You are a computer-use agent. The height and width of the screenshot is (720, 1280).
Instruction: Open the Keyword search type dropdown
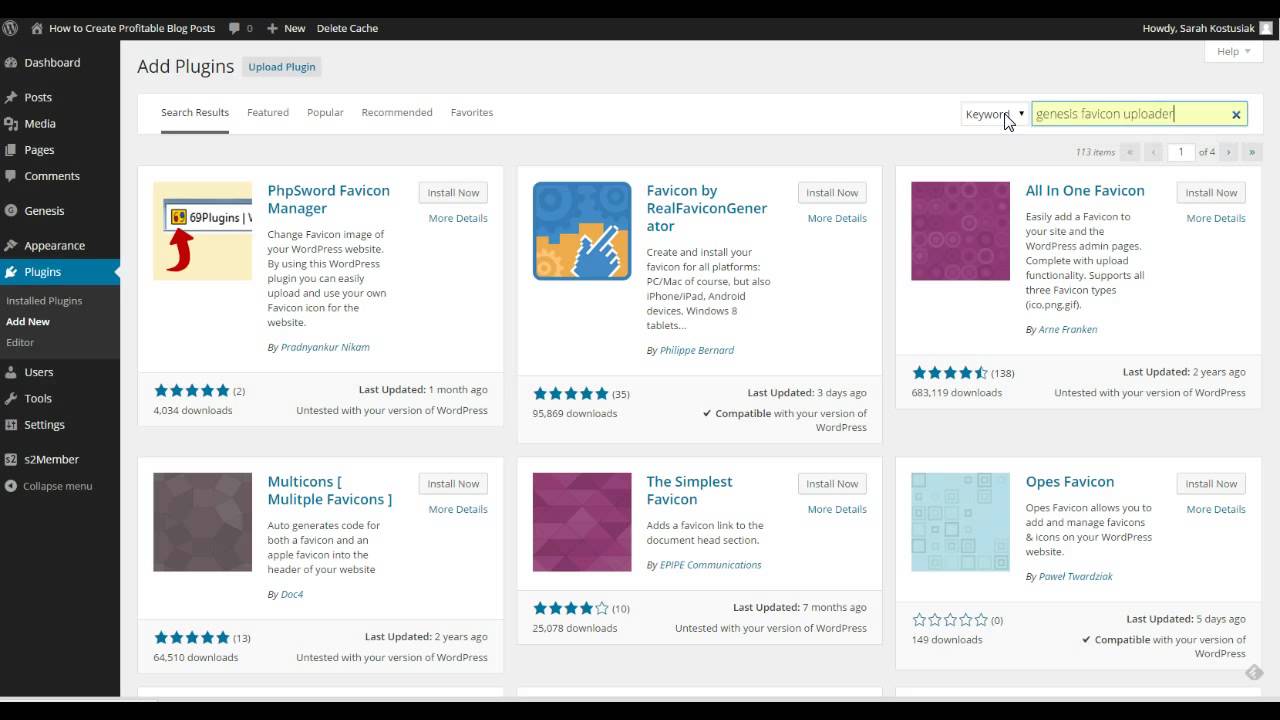pos(994,114)
